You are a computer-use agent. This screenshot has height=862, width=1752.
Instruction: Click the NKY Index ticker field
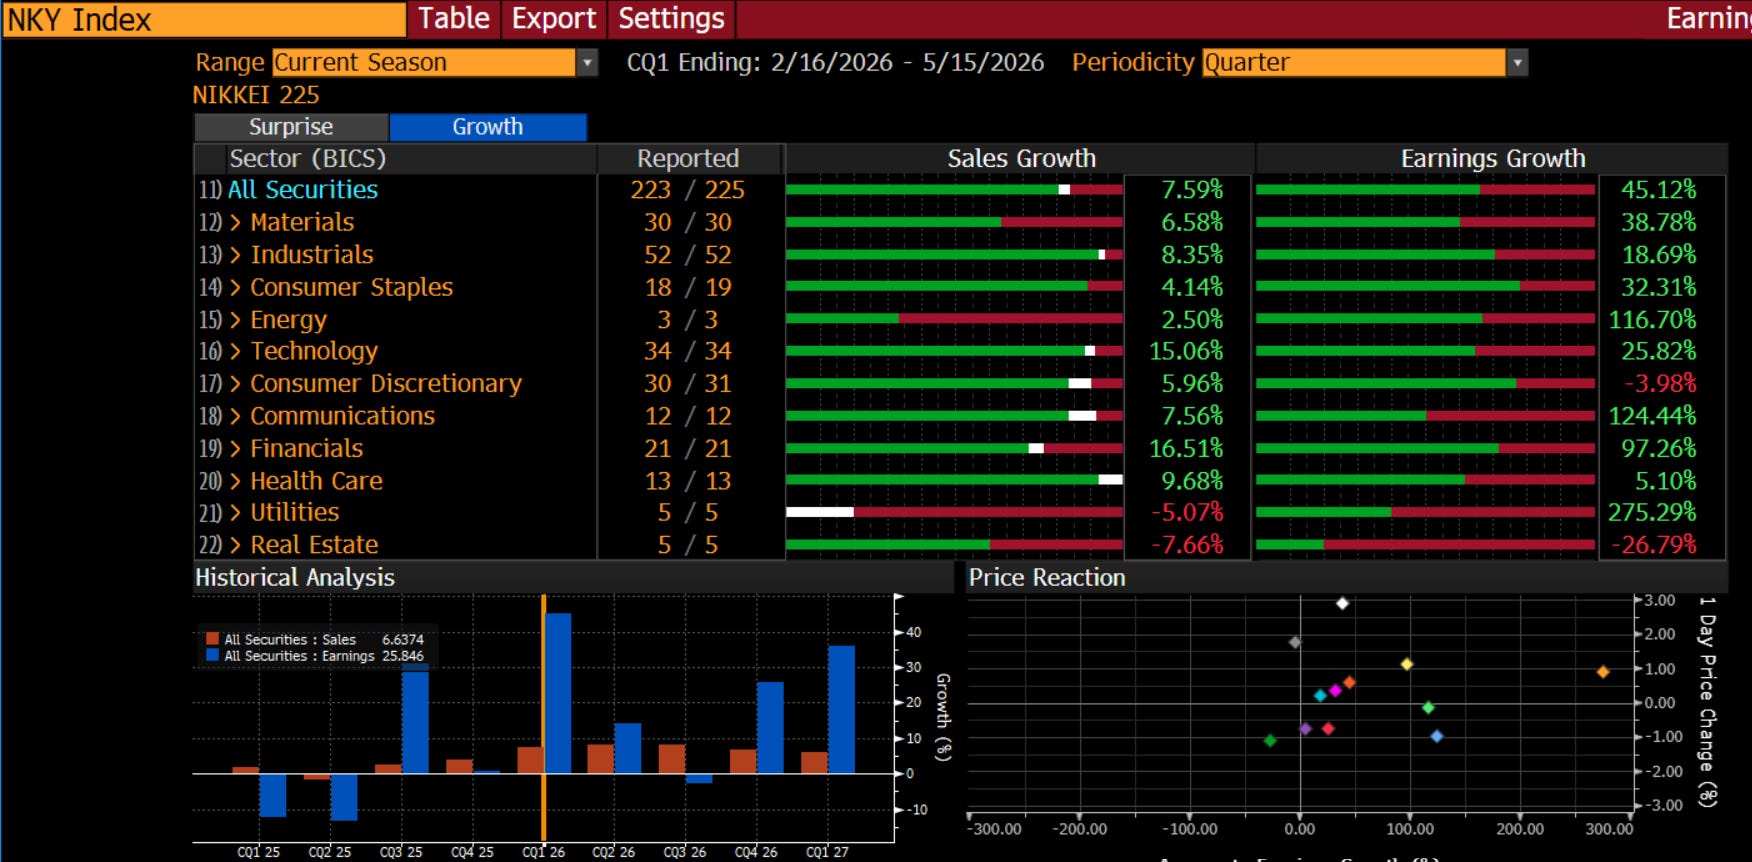pos(204,19)
